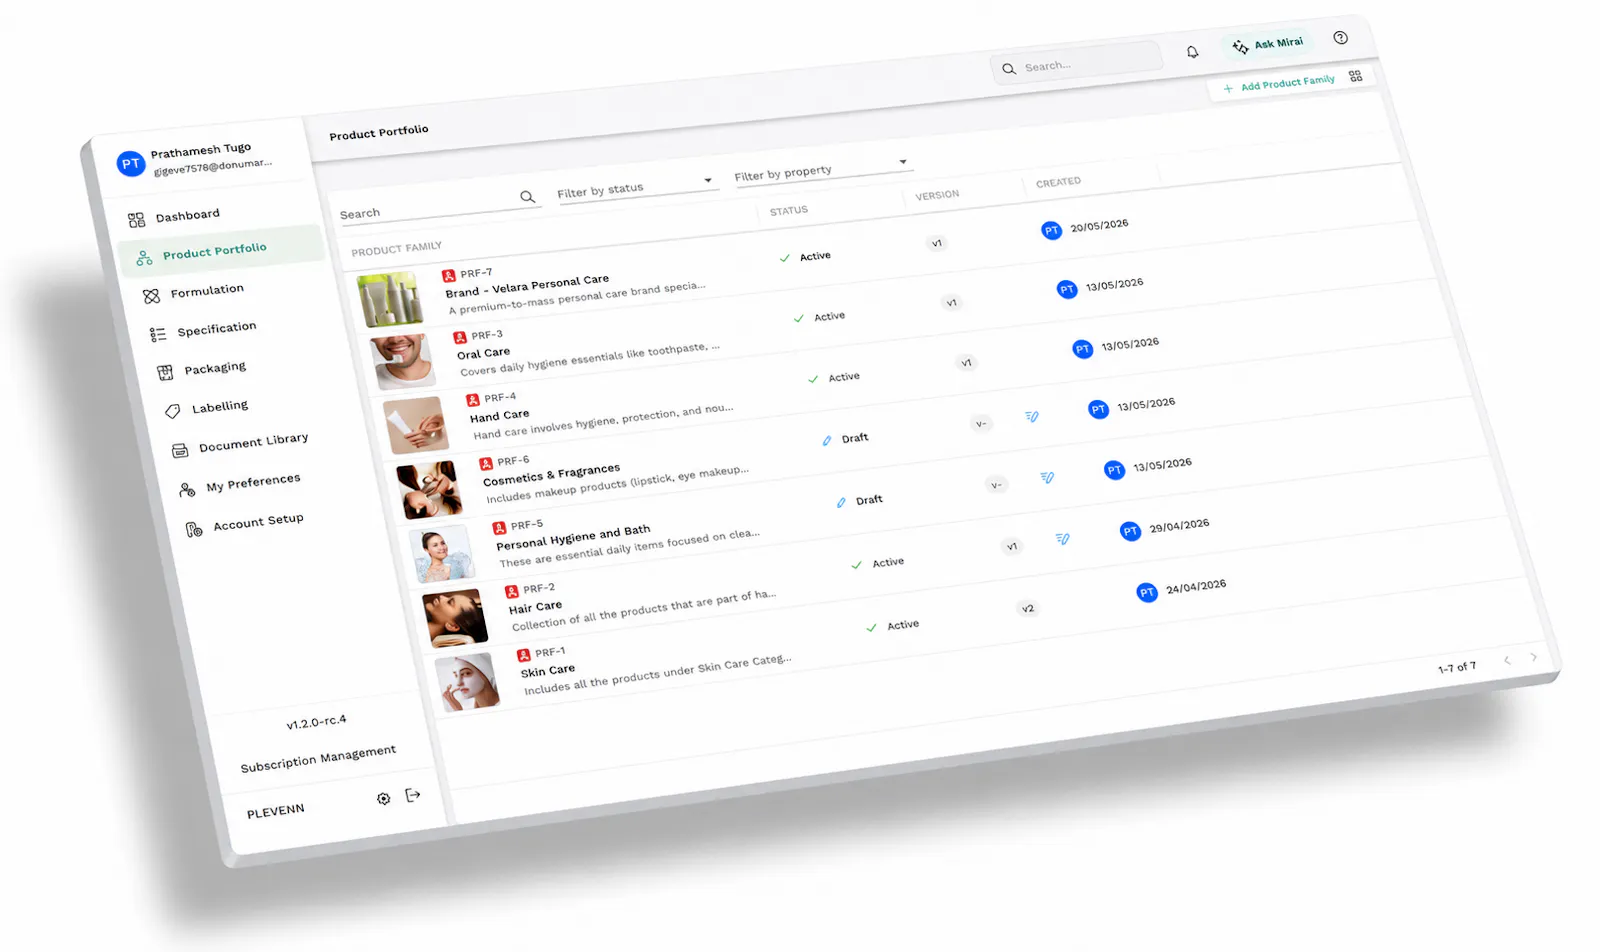Open the notifications bell
Viewport: 1600px width, 952px height.
pos(1192,52)
